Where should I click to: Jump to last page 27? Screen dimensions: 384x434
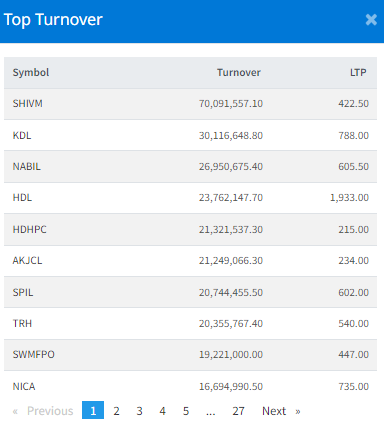[x=238, y=411]
